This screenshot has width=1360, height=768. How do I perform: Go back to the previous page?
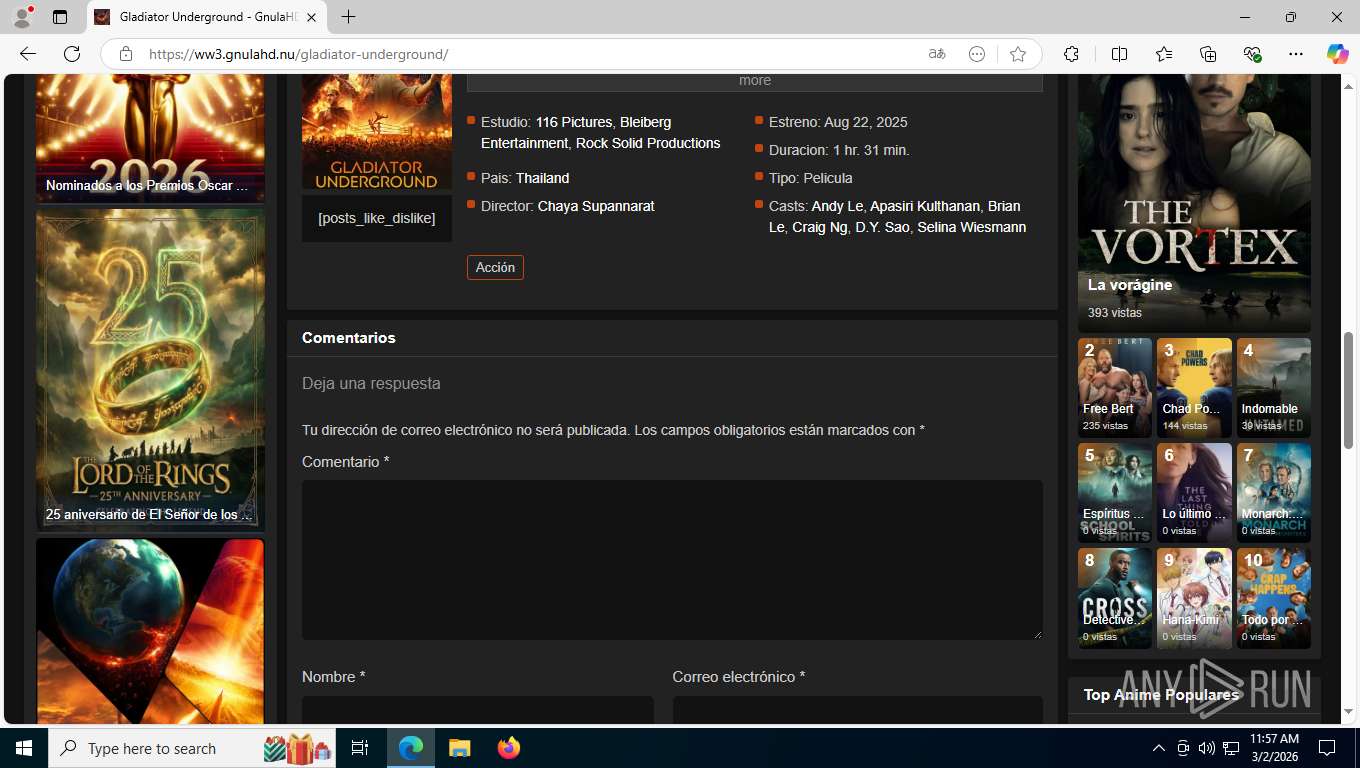click(28, 54)
